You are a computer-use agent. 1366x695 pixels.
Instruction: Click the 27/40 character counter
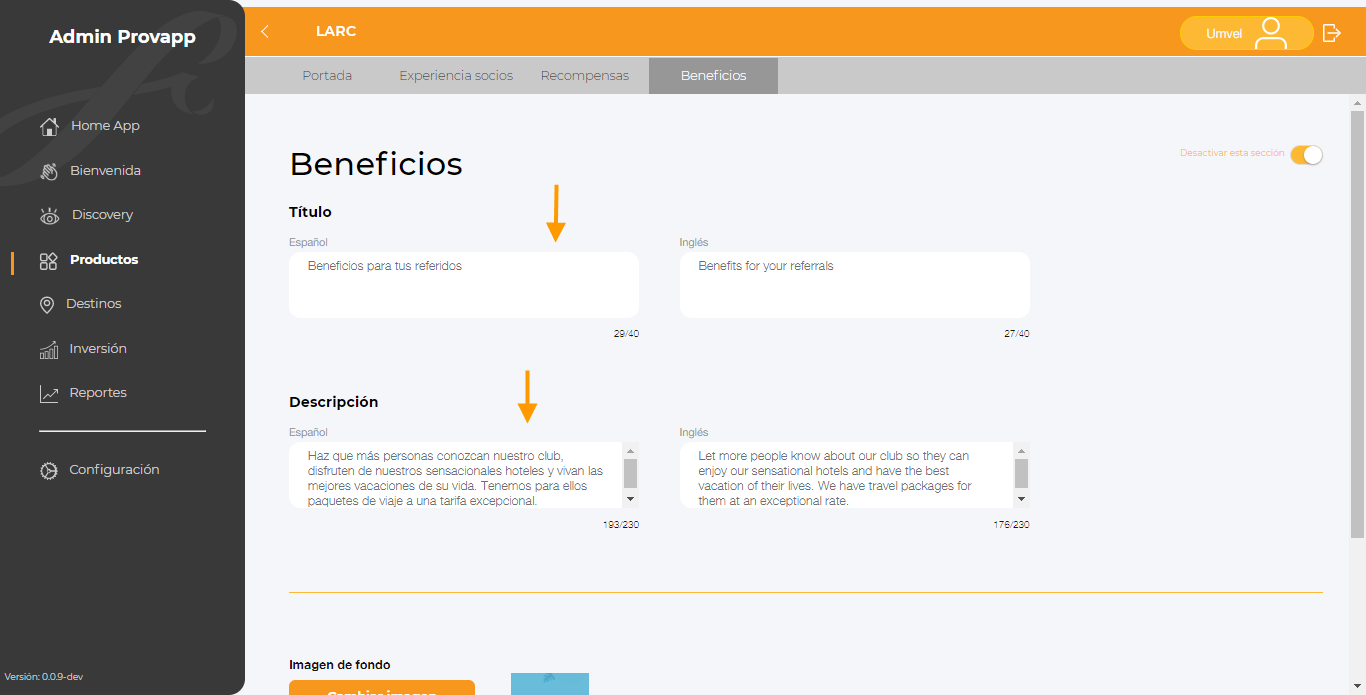pyautogui.click(x=1017, y=334)
